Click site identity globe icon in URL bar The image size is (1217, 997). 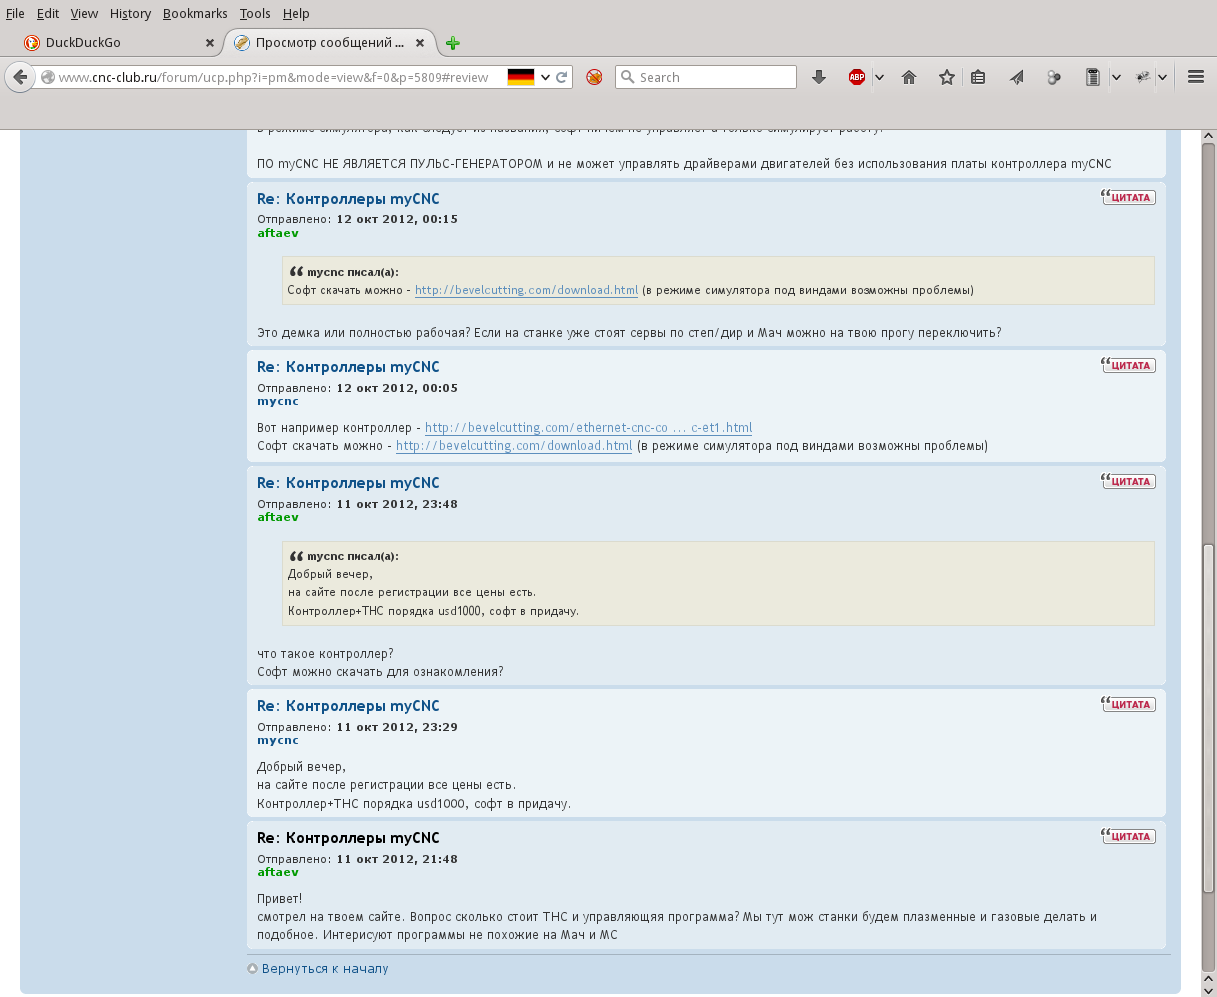47,77
